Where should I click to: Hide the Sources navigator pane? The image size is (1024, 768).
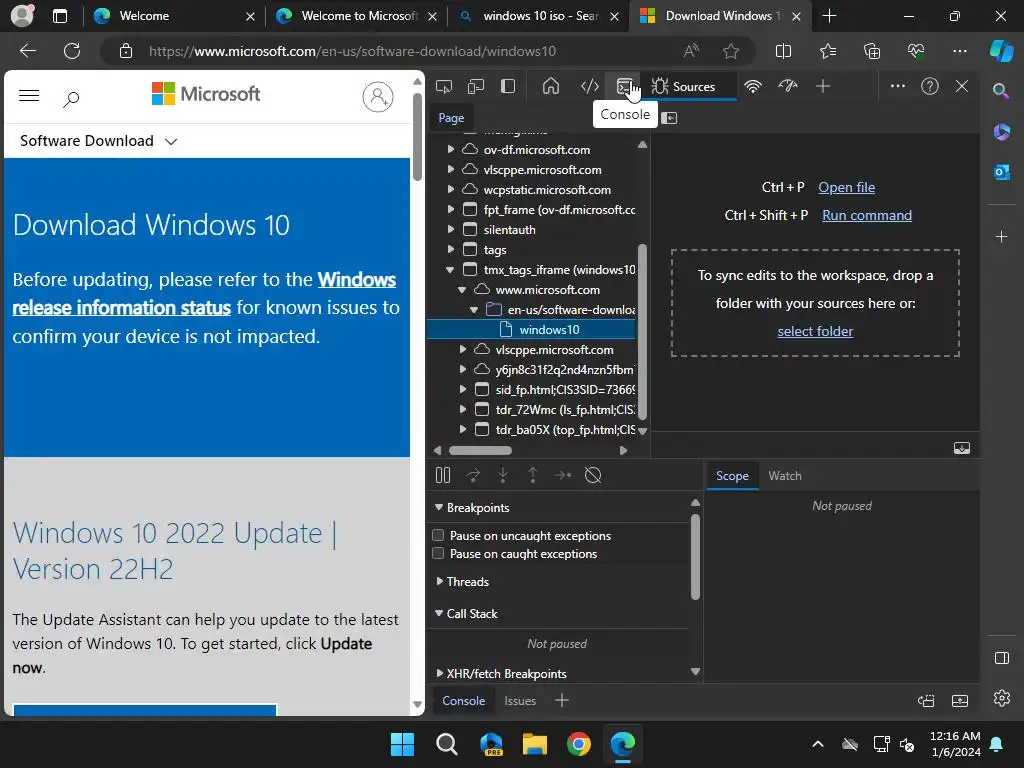tap(669, 118)
